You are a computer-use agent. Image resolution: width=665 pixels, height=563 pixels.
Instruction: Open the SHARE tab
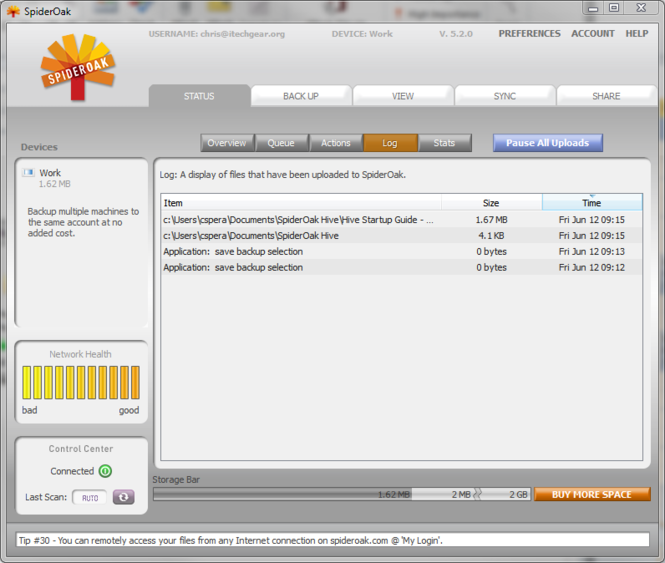(x=606, y=96)
